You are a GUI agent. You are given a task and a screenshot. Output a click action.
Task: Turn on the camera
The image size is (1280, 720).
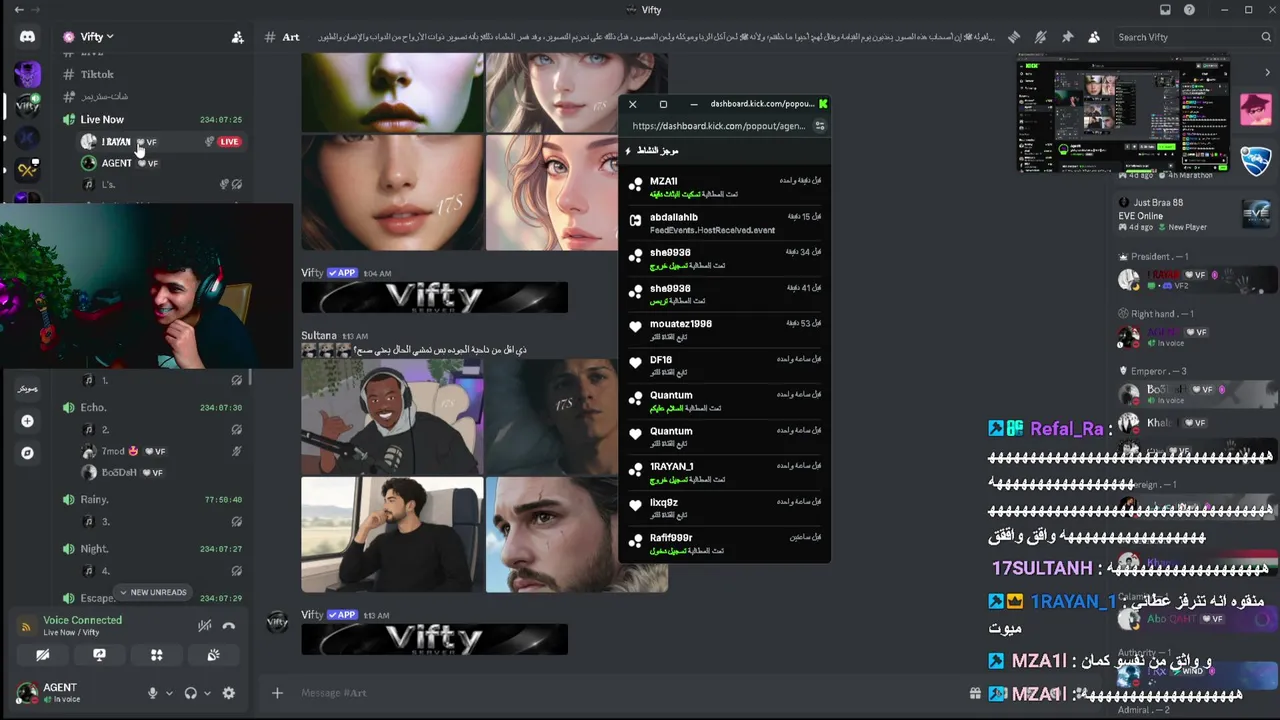pos(42,655)
